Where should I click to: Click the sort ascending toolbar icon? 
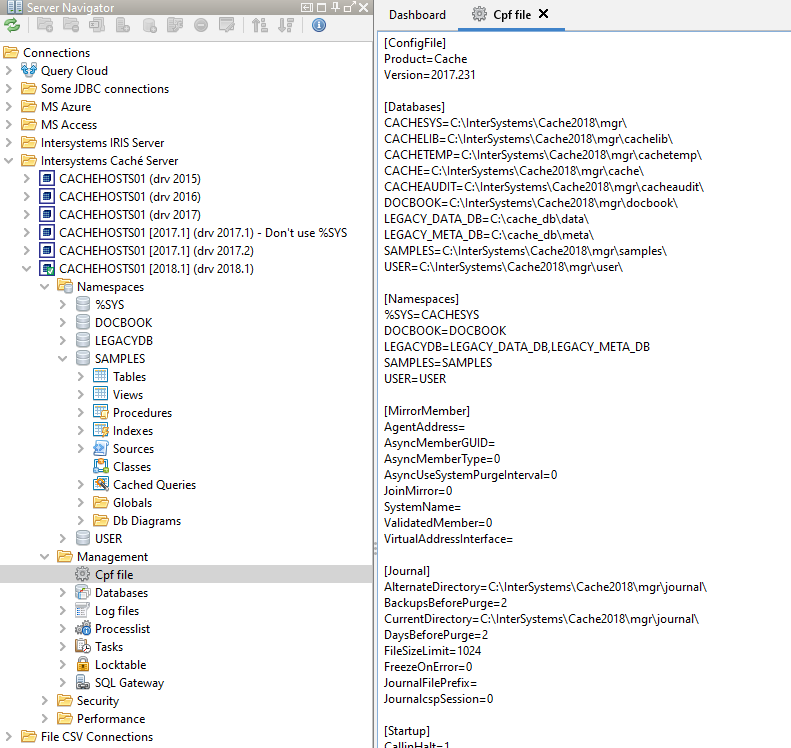point(260,26)
